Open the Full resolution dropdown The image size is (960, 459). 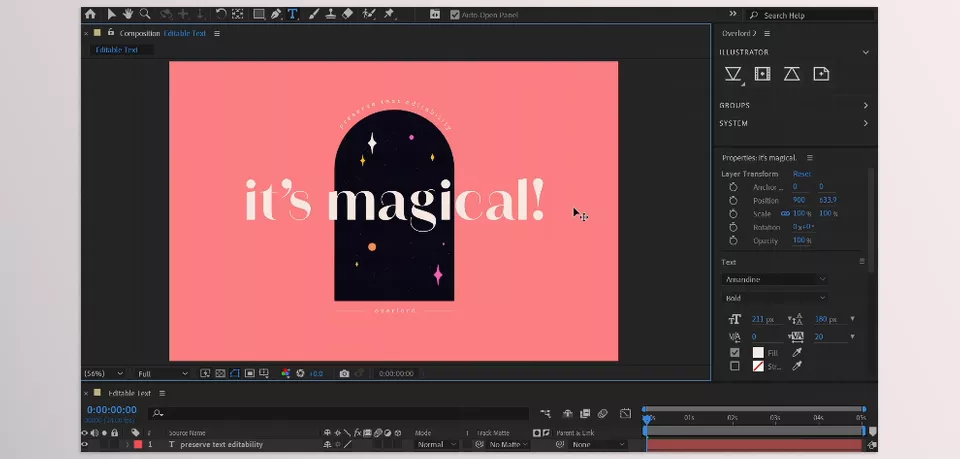point(162,373)
